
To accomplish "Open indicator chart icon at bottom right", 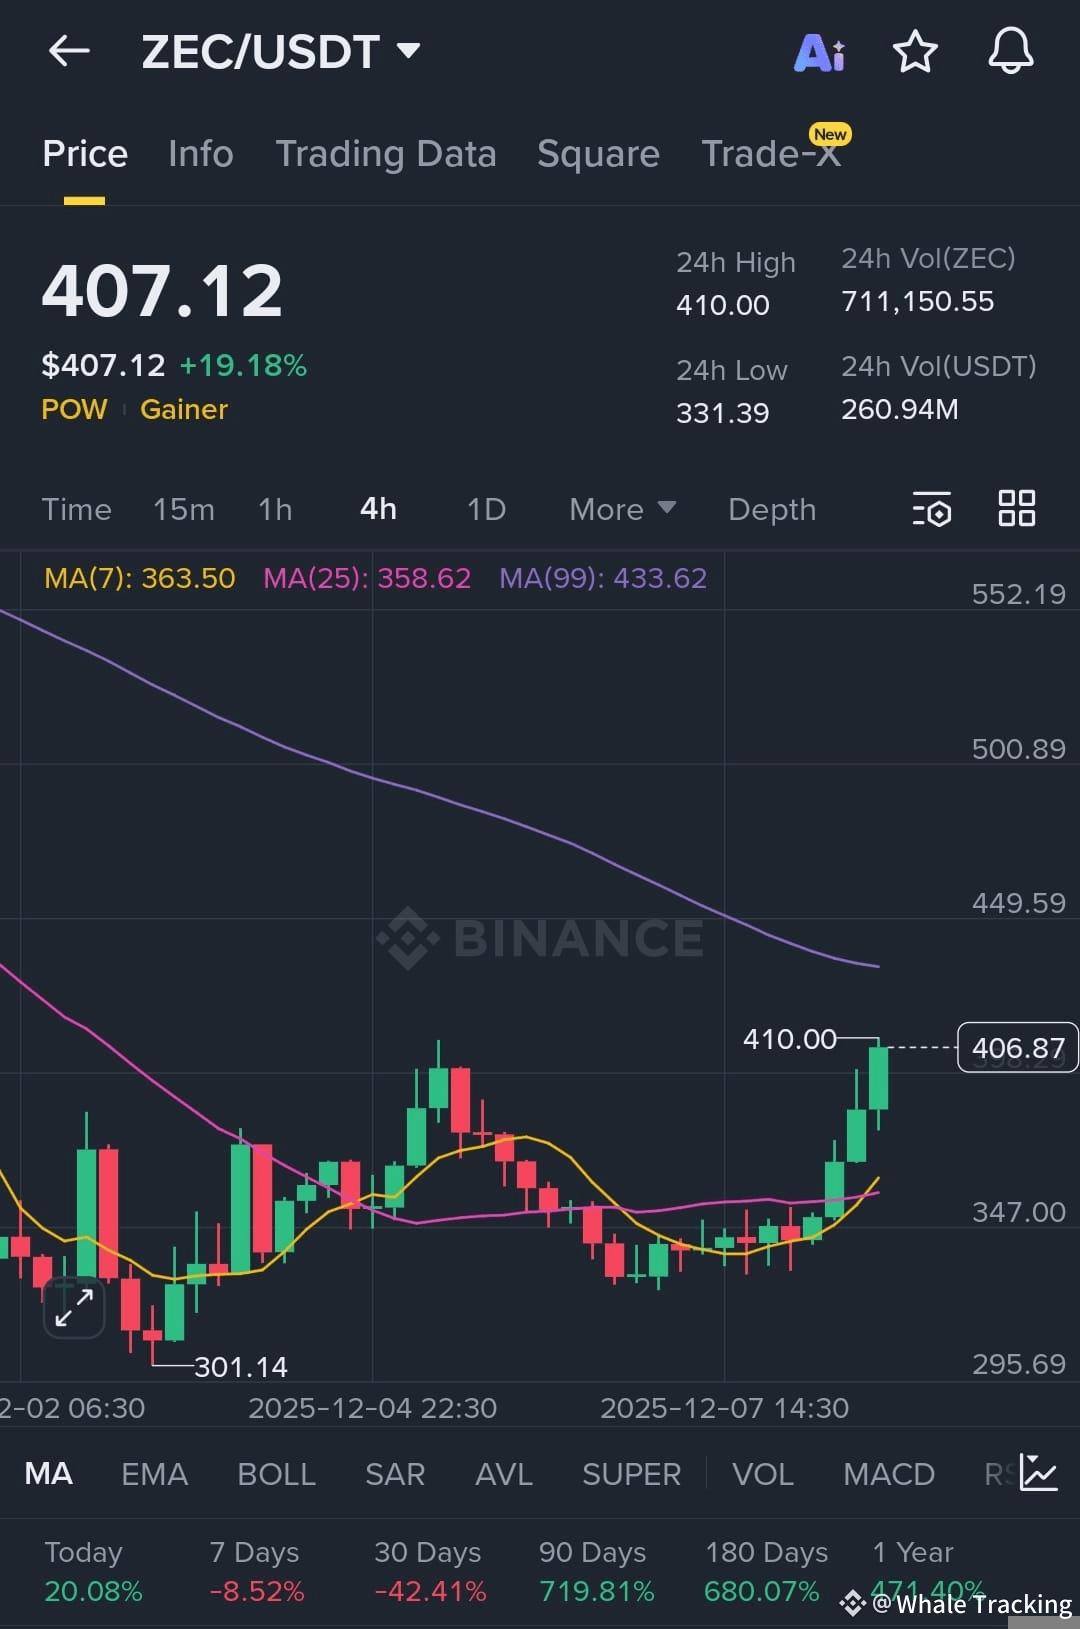I will click(x=1039, y=1472).
